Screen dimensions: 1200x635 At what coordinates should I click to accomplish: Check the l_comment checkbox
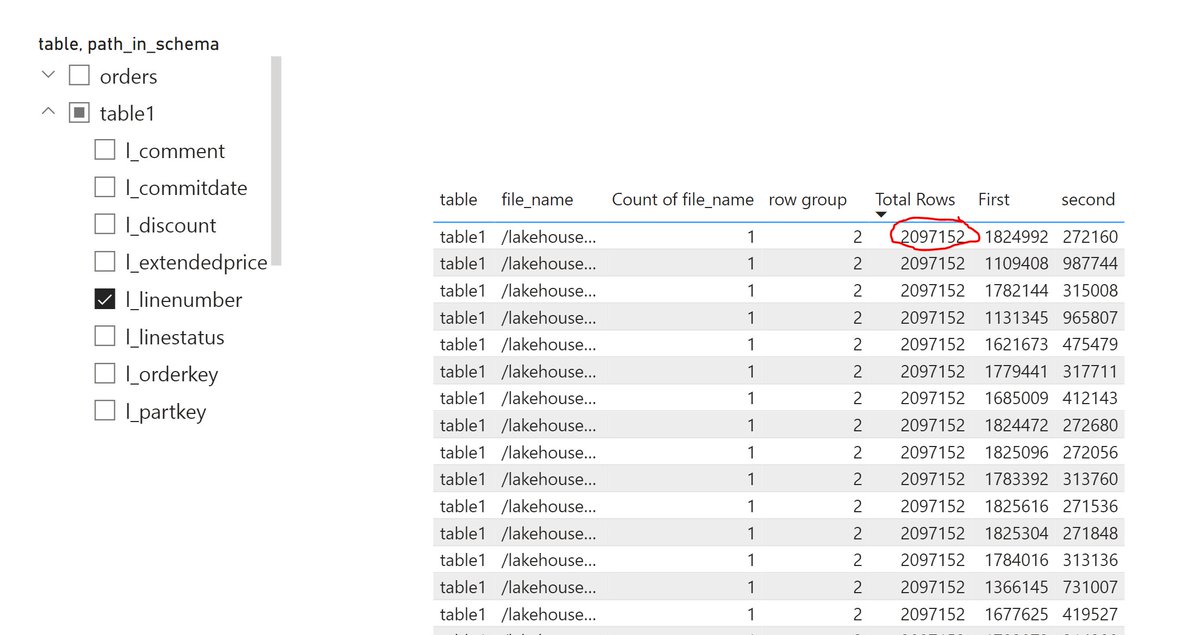click(x=104, y=150)
